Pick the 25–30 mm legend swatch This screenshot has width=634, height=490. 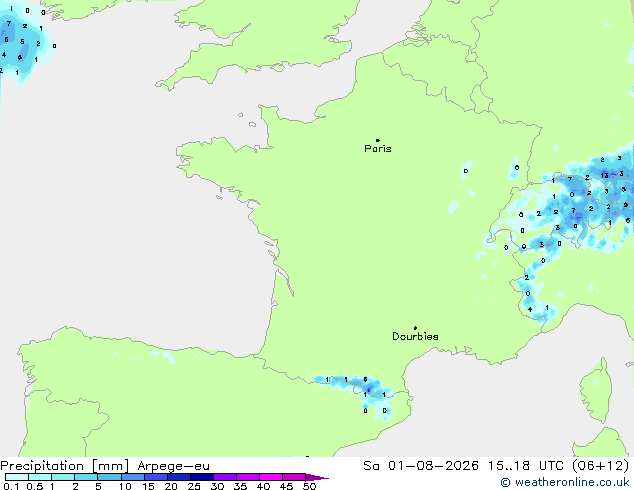201,477
